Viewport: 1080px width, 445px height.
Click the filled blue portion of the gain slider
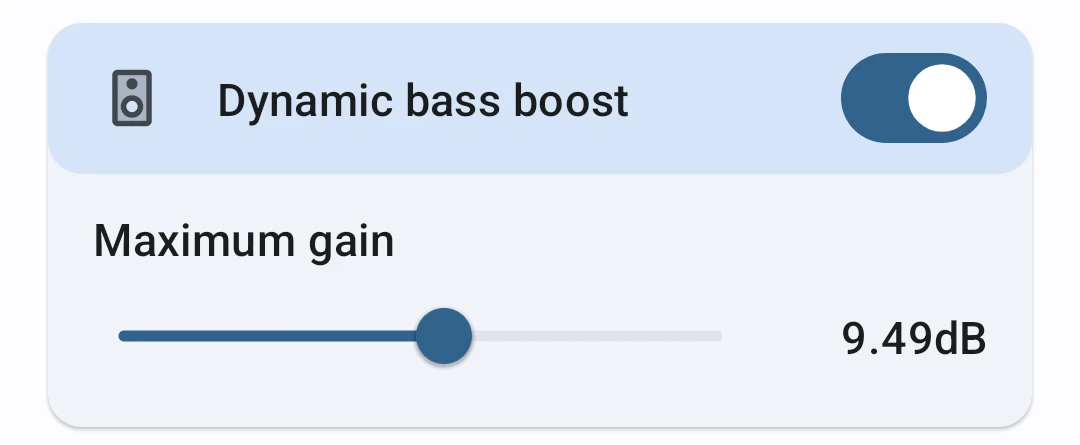270,336
